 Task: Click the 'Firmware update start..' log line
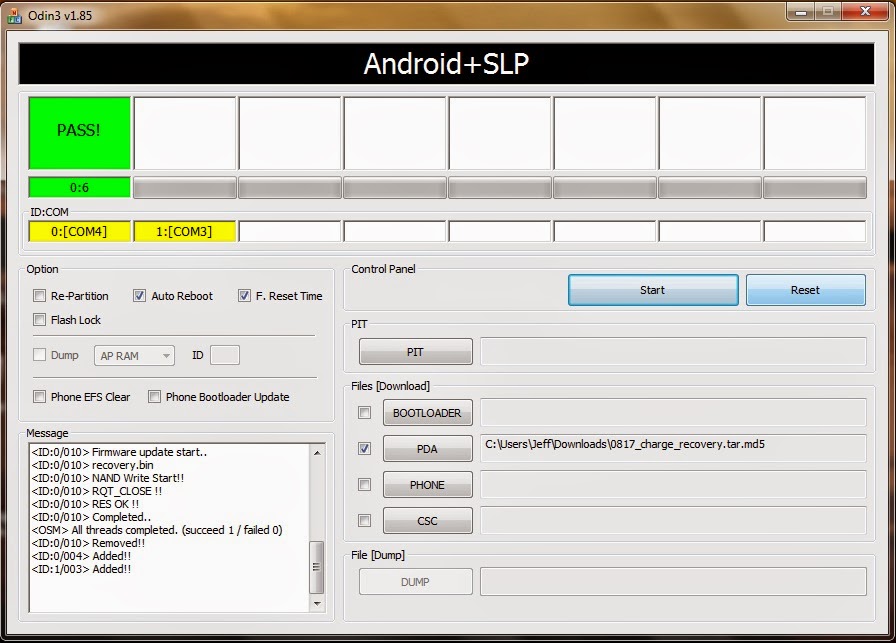point(119,452)
